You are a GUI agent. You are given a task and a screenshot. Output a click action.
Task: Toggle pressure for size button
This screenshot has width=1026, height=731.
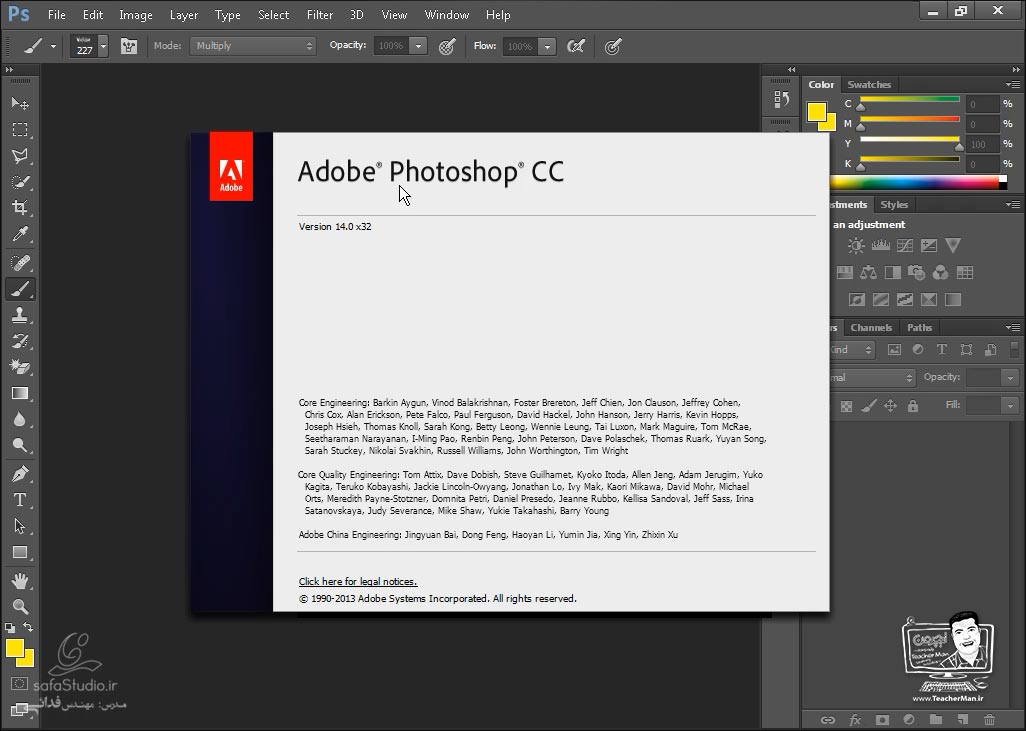[612, 46]
